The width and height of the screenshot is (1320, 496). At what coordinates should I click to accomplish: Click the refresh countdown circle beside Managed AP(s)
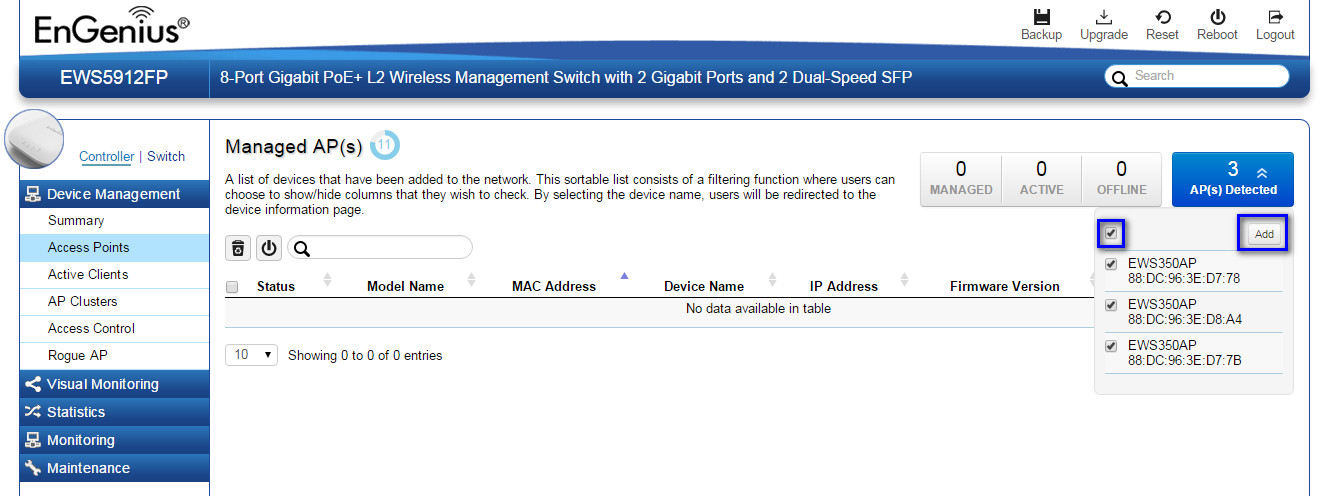coord(384,146)
